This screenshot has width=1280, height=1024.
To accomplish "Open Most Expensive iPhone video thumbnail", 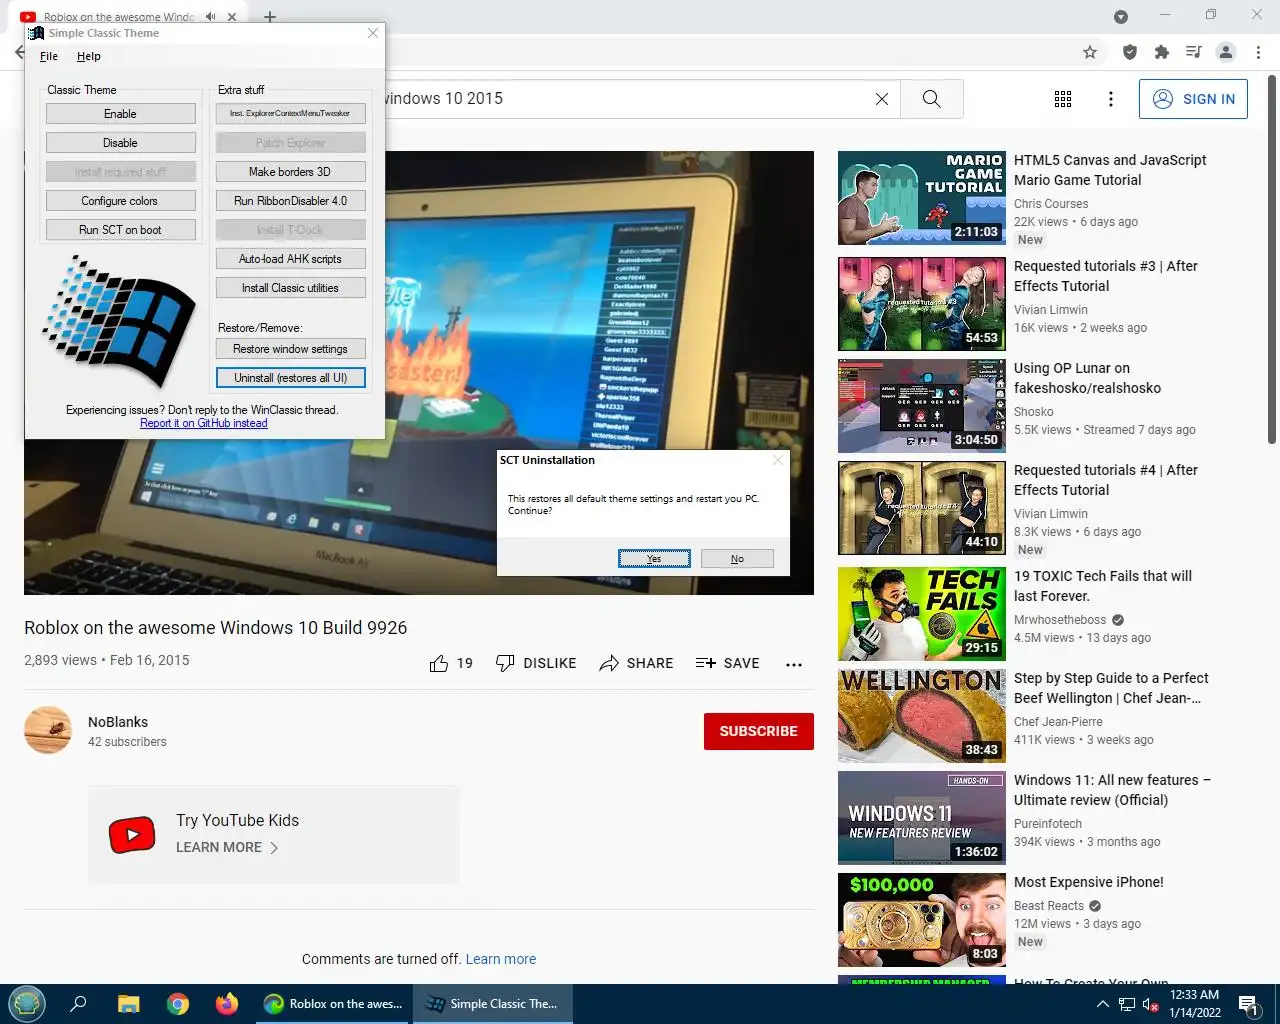I will (922, 920).
